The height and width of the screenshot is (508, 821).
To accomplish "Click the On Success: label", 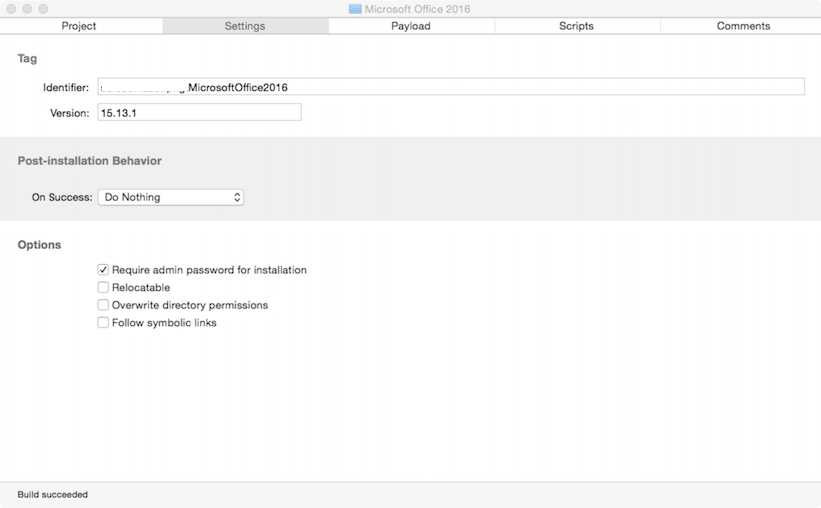I will coord(62,197).
